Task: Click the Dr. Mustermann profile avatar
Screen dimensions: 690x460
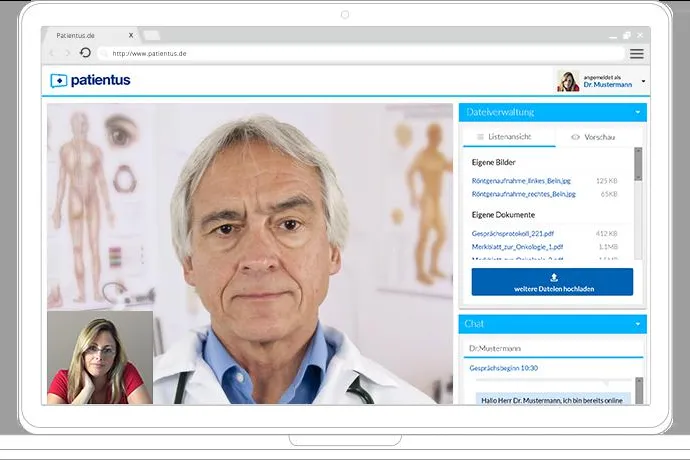Action: pyautogui.click(x=568, y=81)
